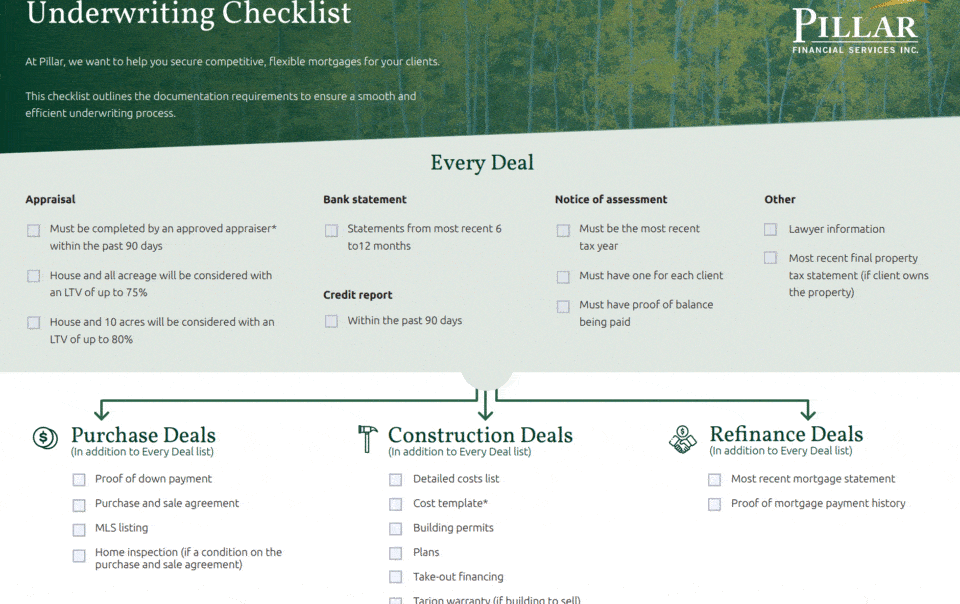Tick the Plans checkbox
The height and width of the screenshot is (604, 960).
pos(396,553)
